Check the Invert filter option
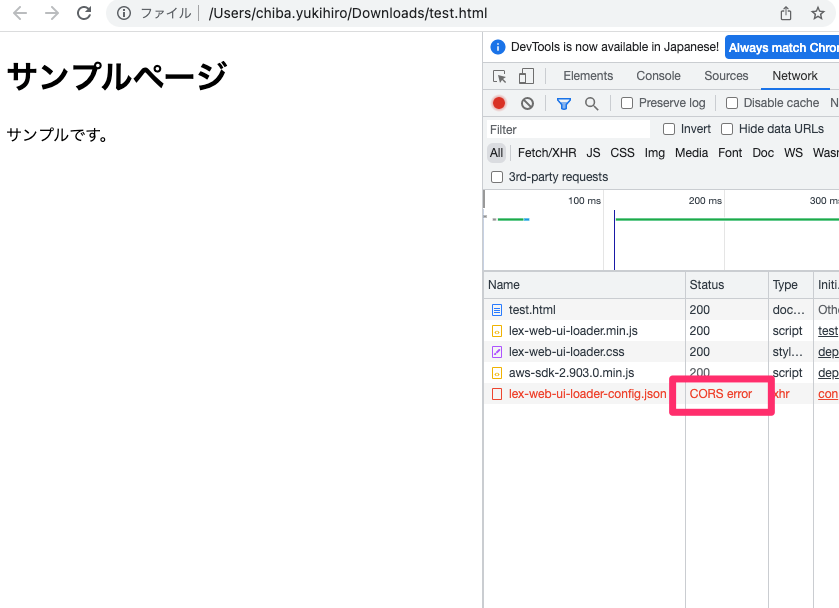 click(668, 129)
